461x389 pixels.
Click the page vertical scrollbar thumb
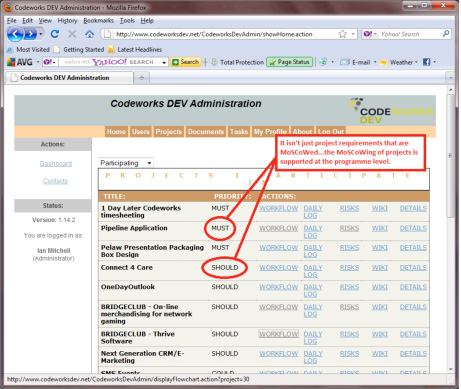pyautogui.click(x=450, y=156)
